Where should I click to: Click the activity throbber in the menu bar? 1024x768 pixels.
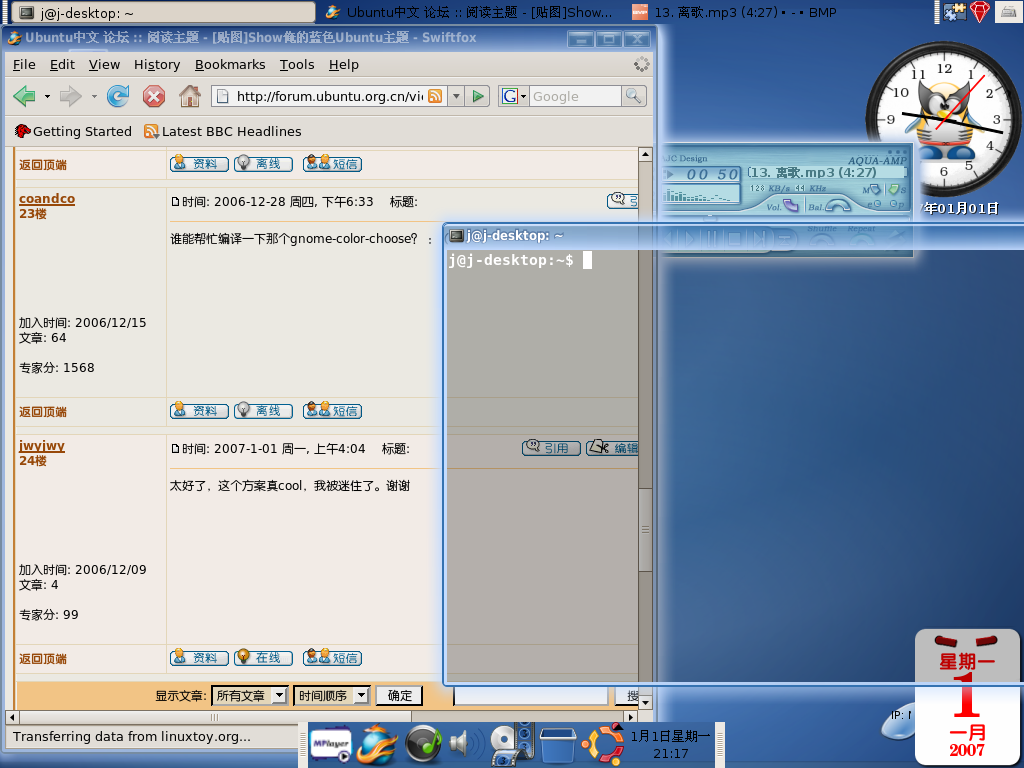641,64
